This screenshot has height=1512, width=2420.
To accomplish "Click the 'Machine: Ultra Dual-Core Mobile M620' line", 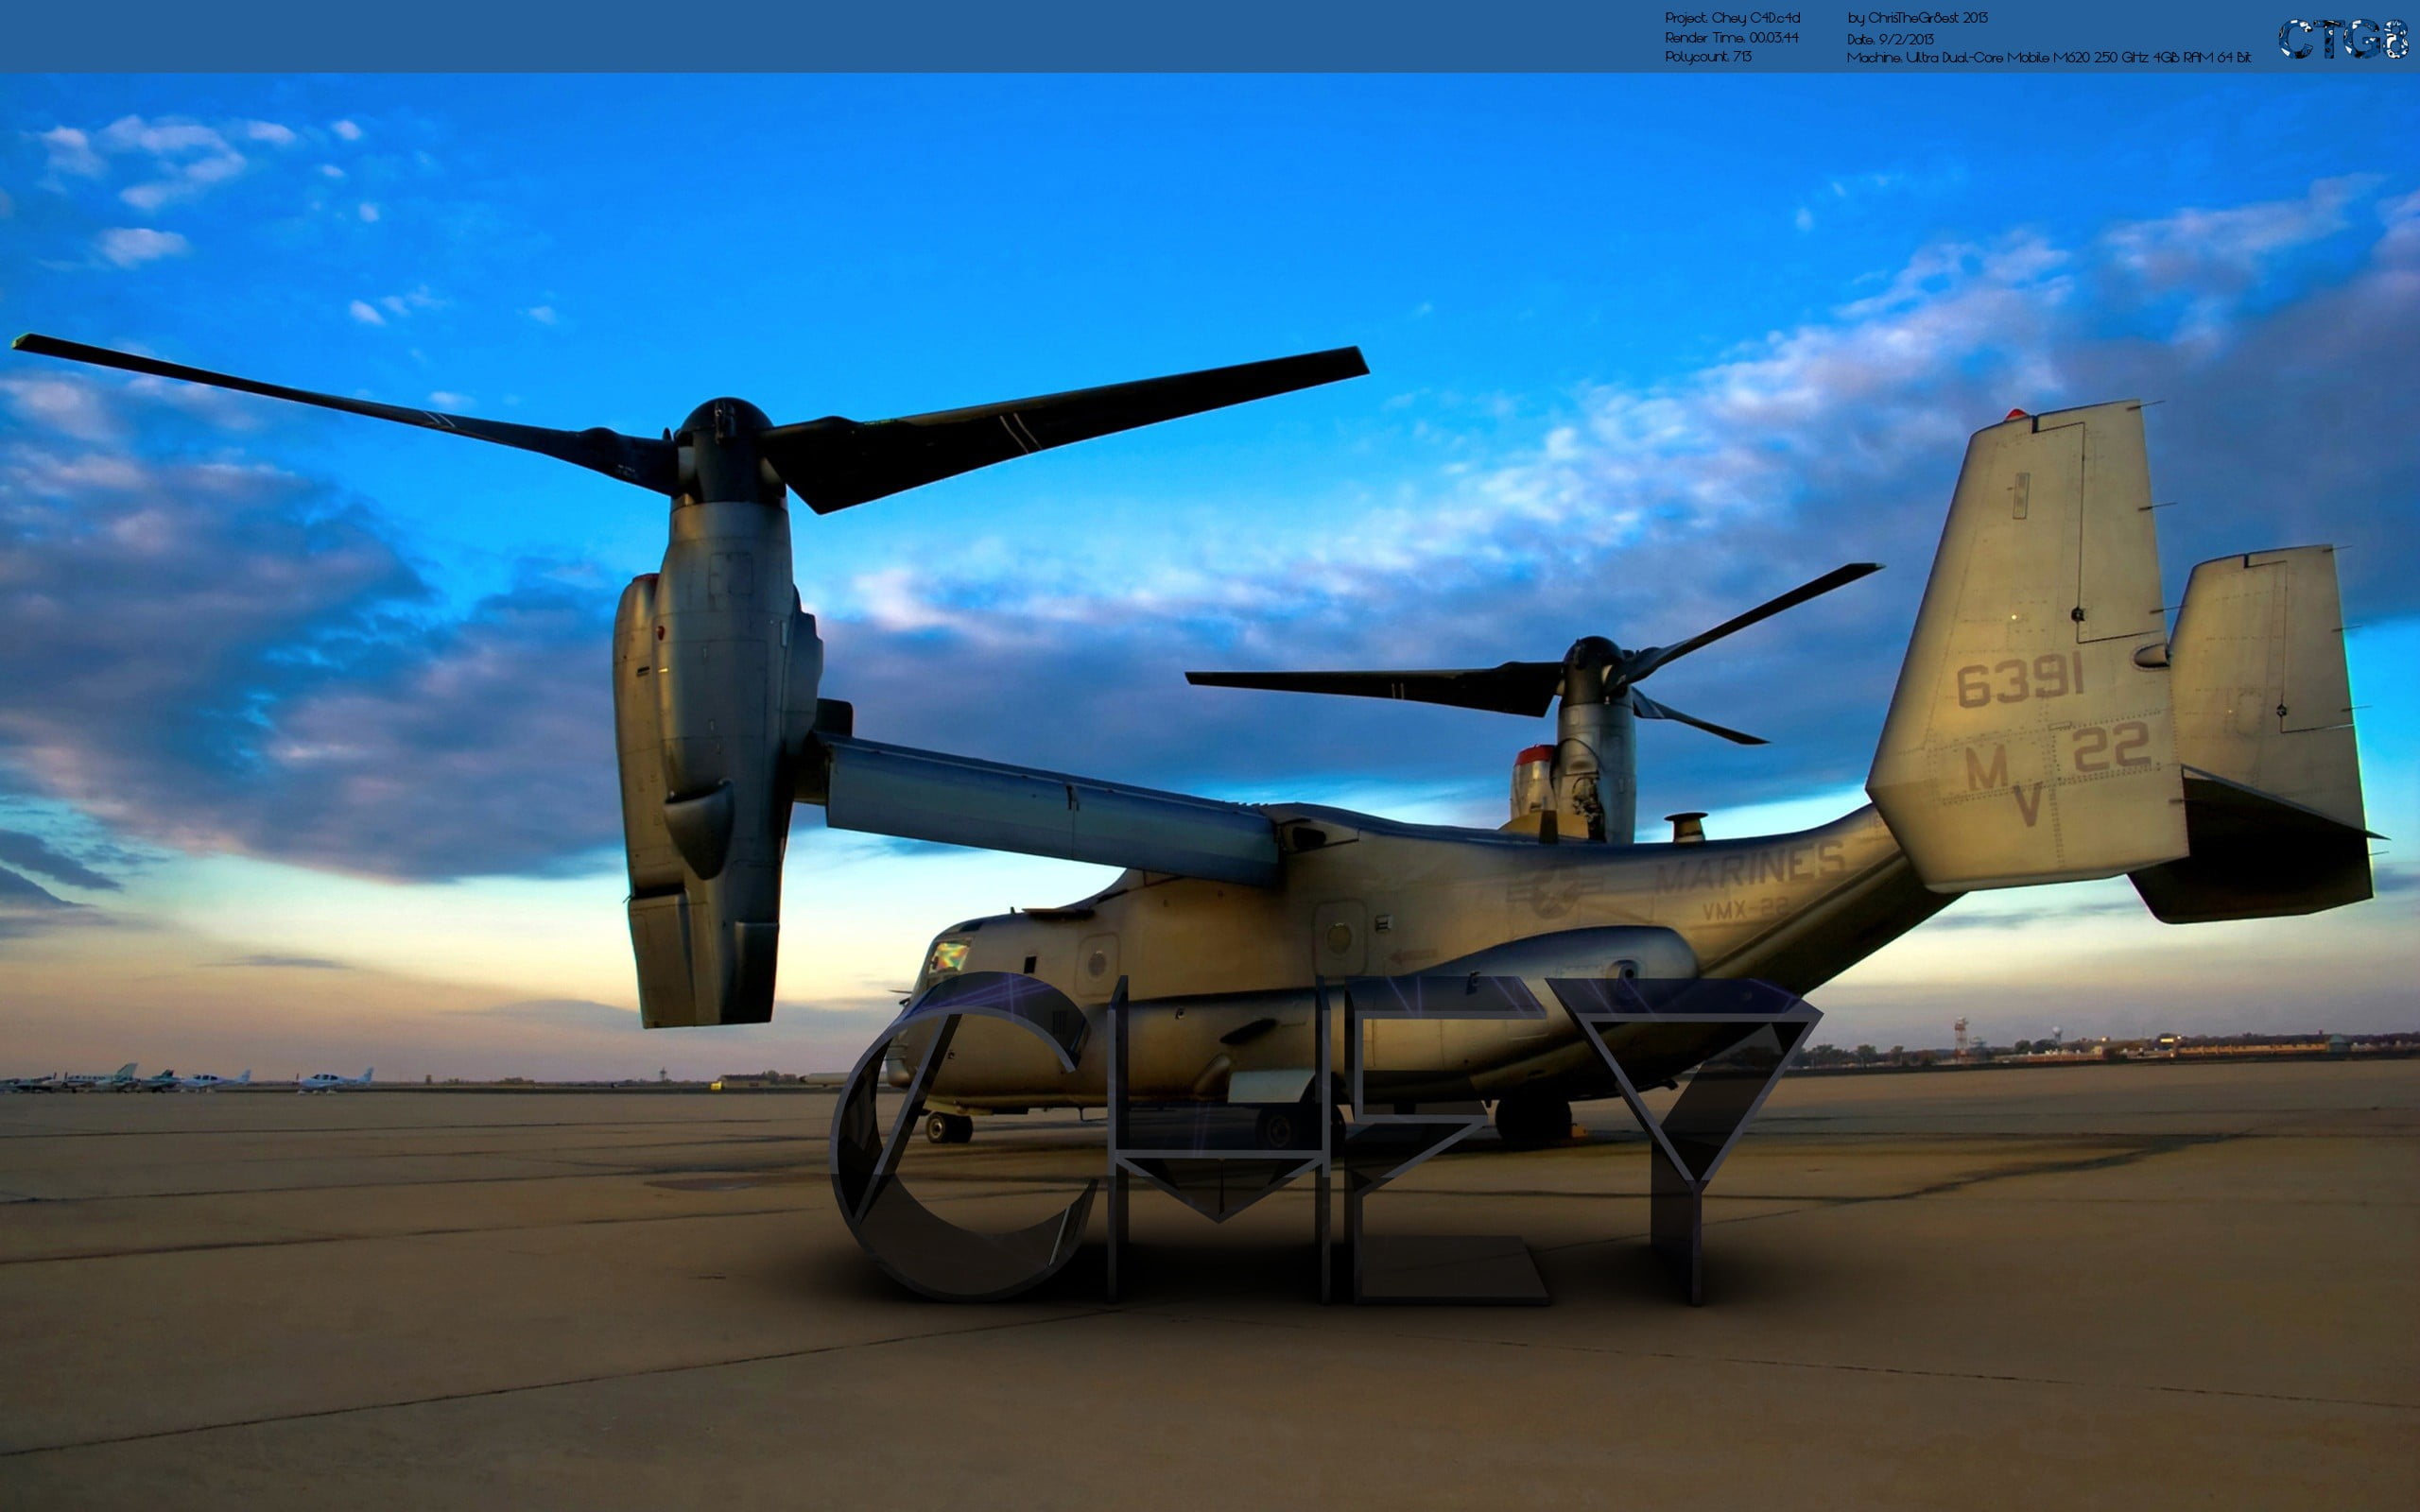I will click(x=2049, y=58).
